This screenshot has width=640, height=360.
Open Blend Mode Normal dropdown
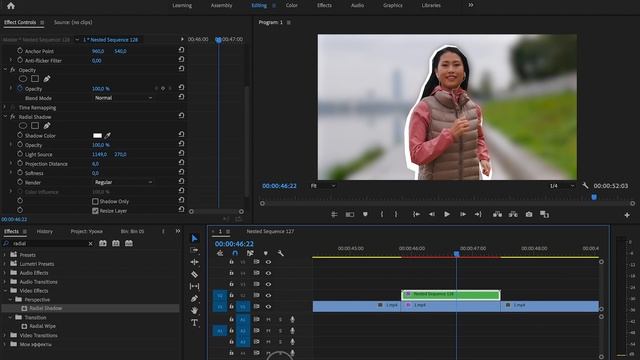coord(123,98)
